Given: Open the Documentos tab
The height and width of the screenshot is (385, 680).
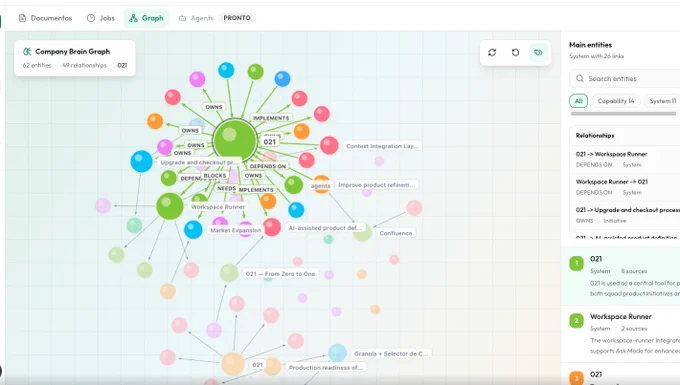Looking at the screenshot, I should (45, 18).
